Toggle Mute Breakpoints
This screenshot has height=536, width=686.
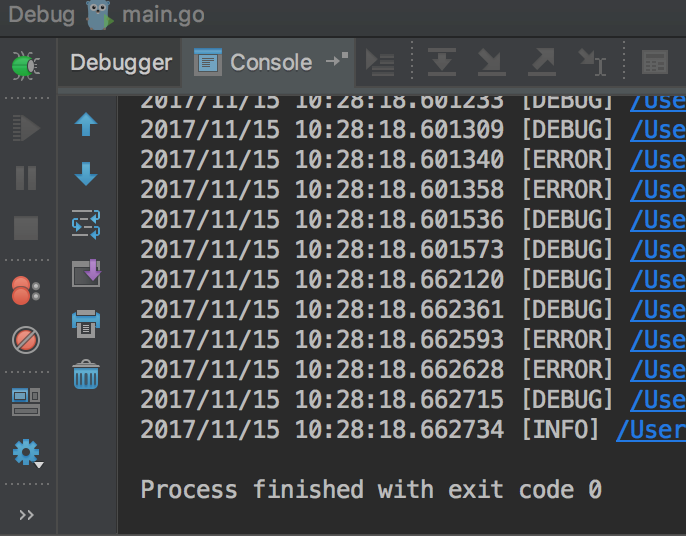[x=25, y=340]
